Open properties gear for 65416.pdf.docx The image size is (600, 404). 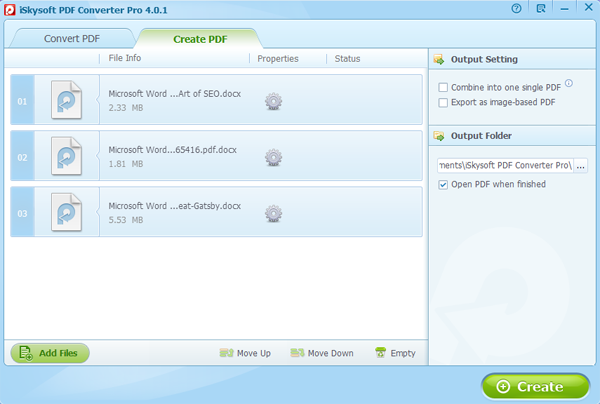pyautogui.click(x=273, y=157)
